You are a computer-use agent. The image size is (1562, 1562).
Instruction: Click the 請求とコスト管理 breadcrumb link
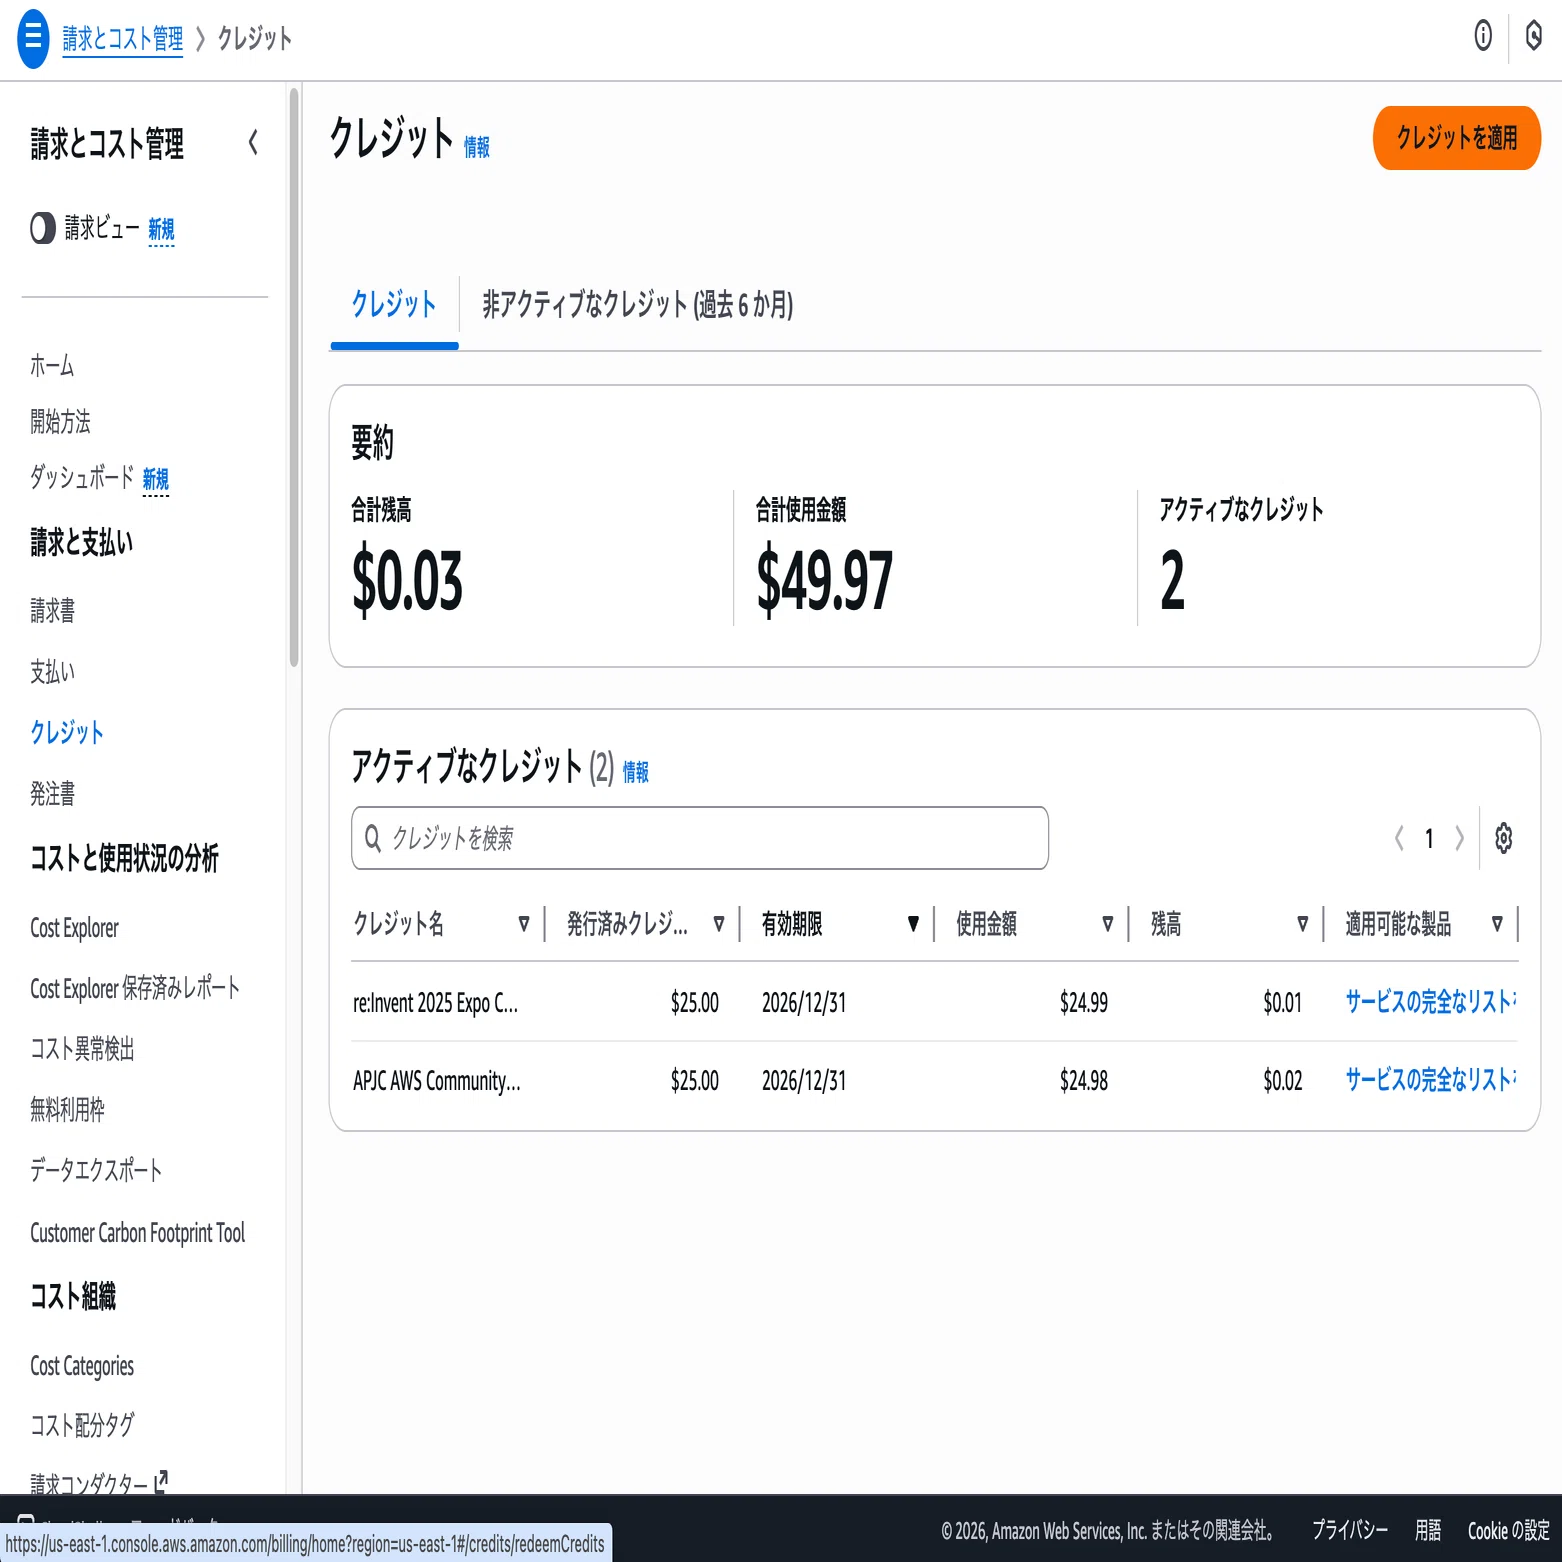click(x=123, y=39)
